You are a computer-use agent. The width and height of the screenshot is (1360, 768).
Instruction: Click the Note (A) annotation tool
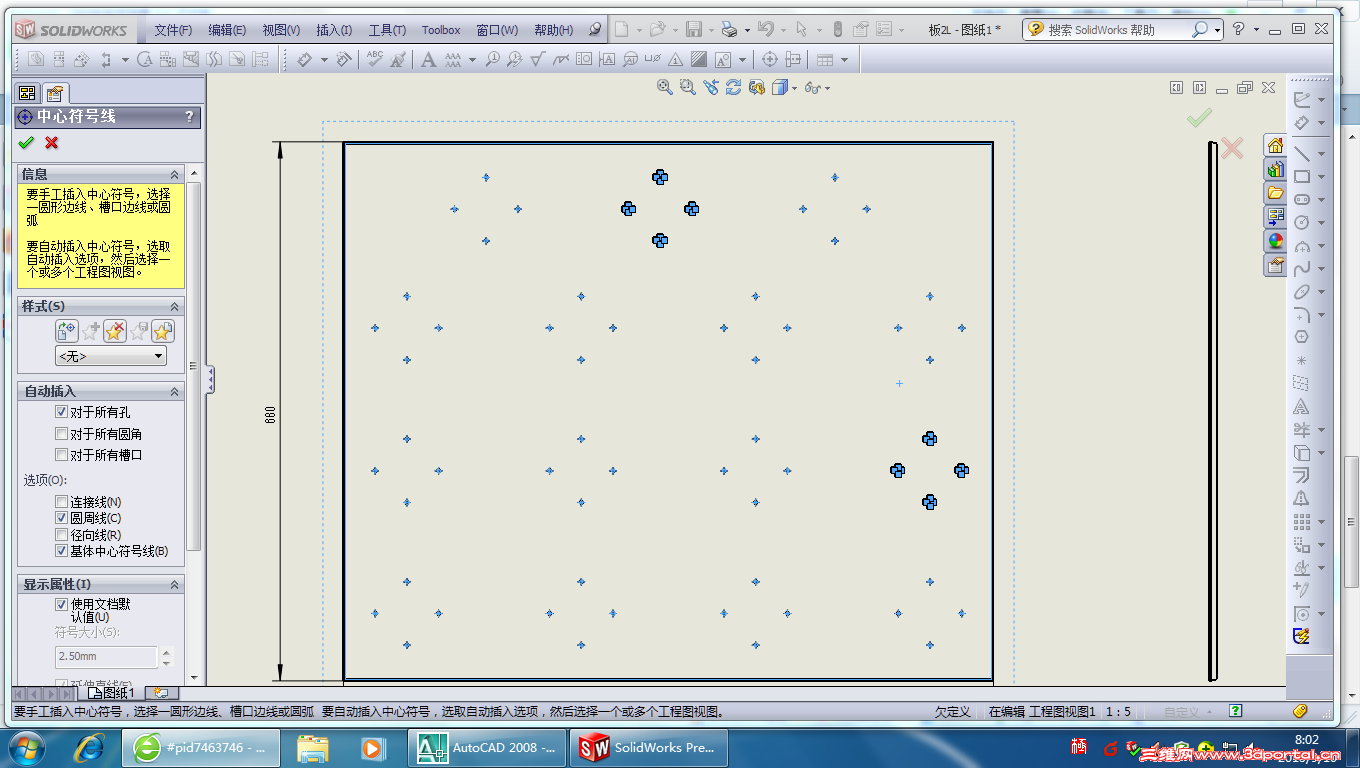428,60
